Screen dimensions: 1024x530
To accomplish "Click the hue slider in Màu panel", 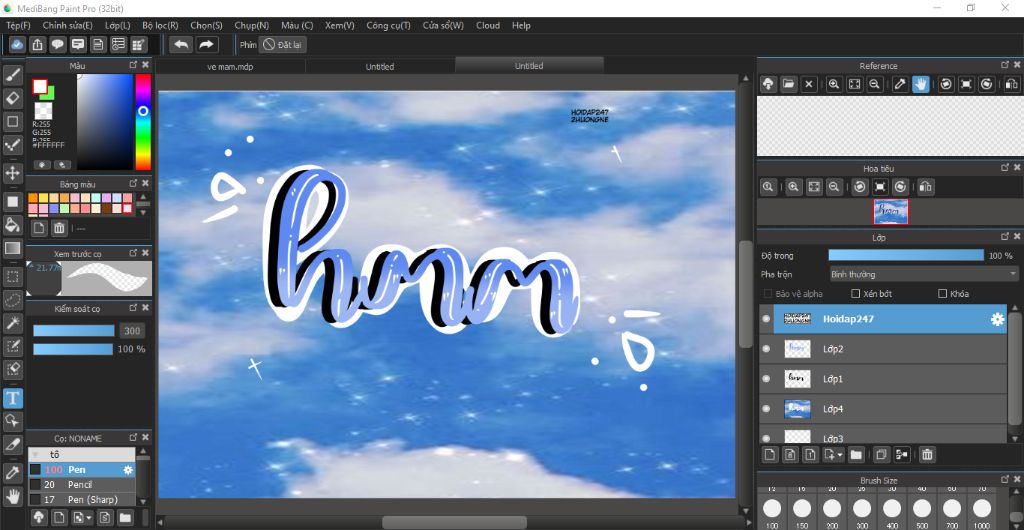I will (143, 121).
